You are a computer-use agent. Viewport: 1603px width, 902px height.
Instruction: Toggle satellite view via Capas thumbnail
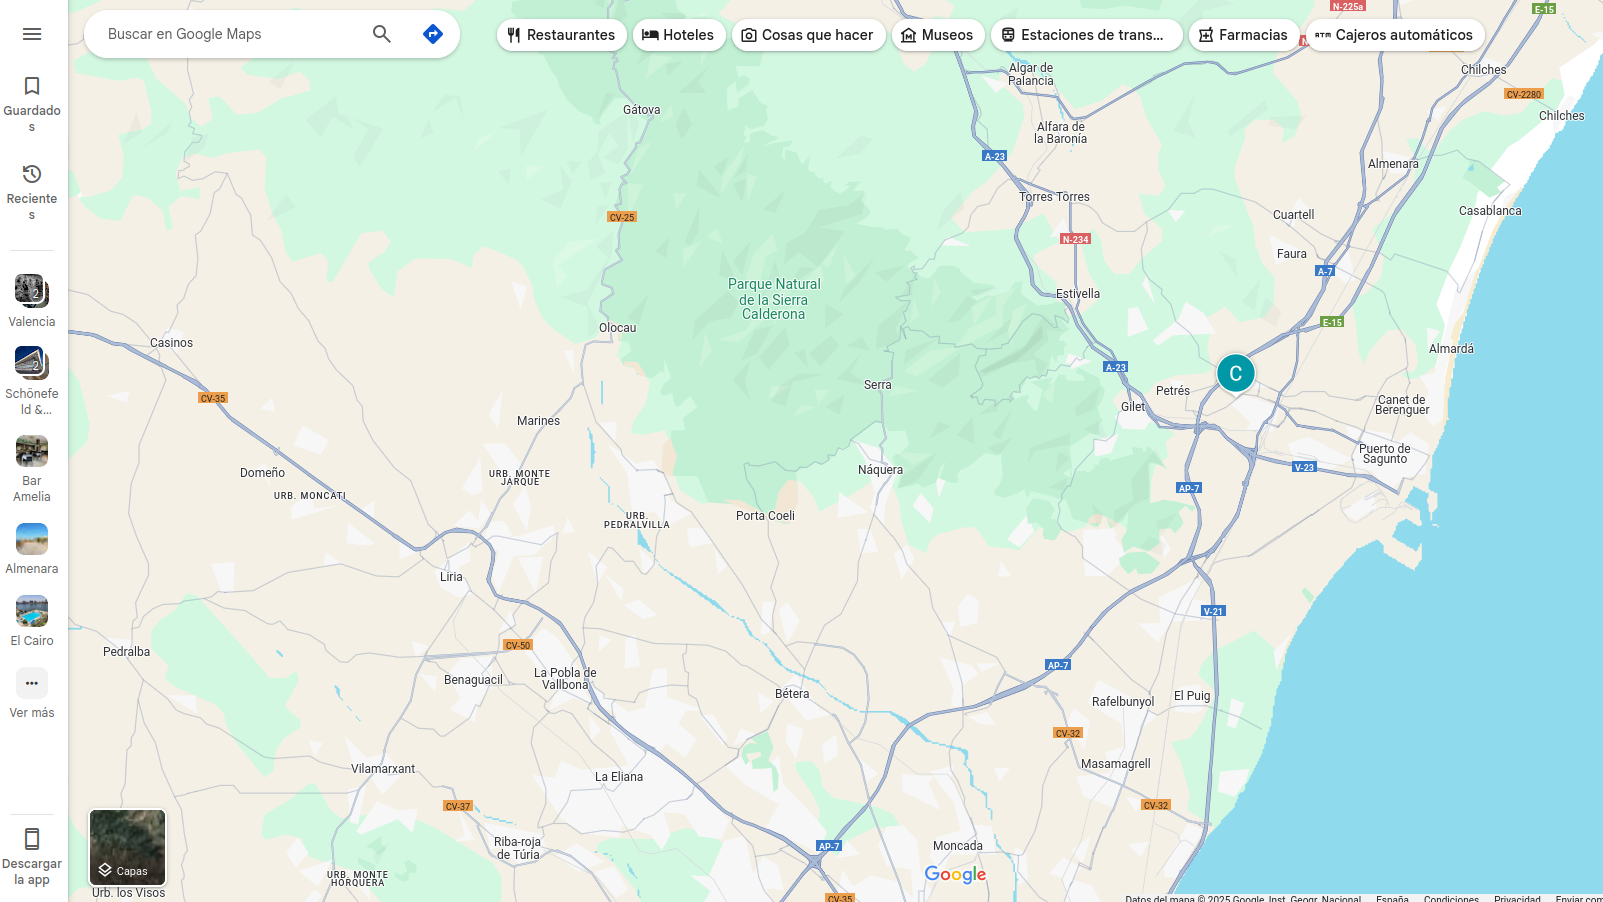click(x=127, y=847)
